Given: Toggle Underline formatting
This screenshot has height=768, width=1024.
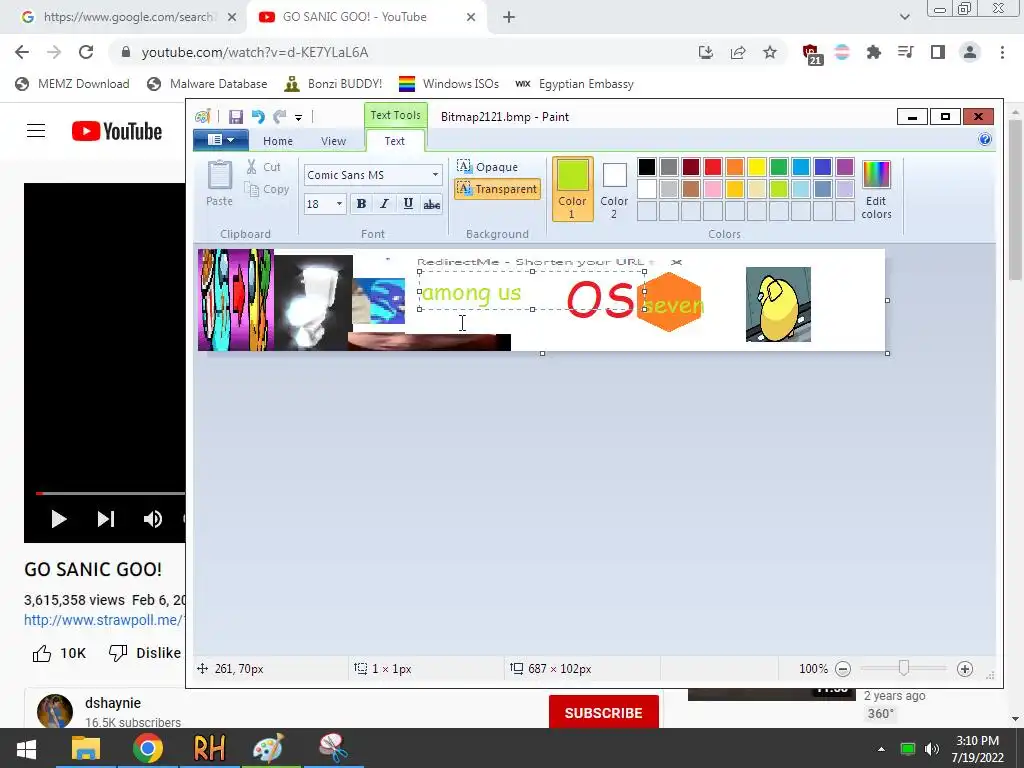Looking at the screenshot, I should [x=408, y=204].
